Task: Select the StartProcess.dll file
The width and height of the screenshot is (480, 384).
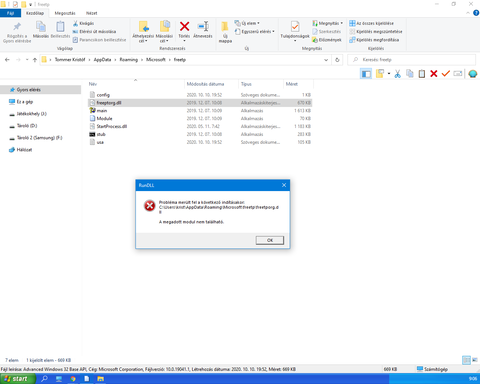Action: [200, 126]
